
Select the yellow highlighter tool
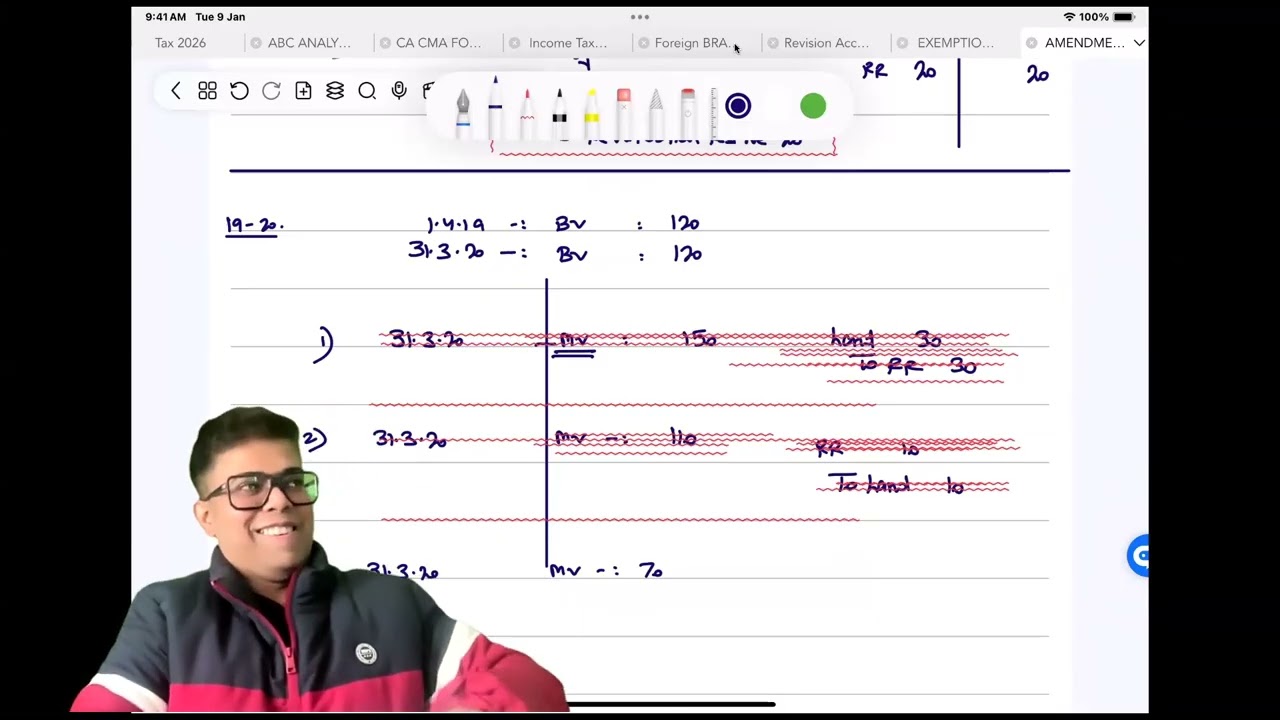tap(591, 112)
